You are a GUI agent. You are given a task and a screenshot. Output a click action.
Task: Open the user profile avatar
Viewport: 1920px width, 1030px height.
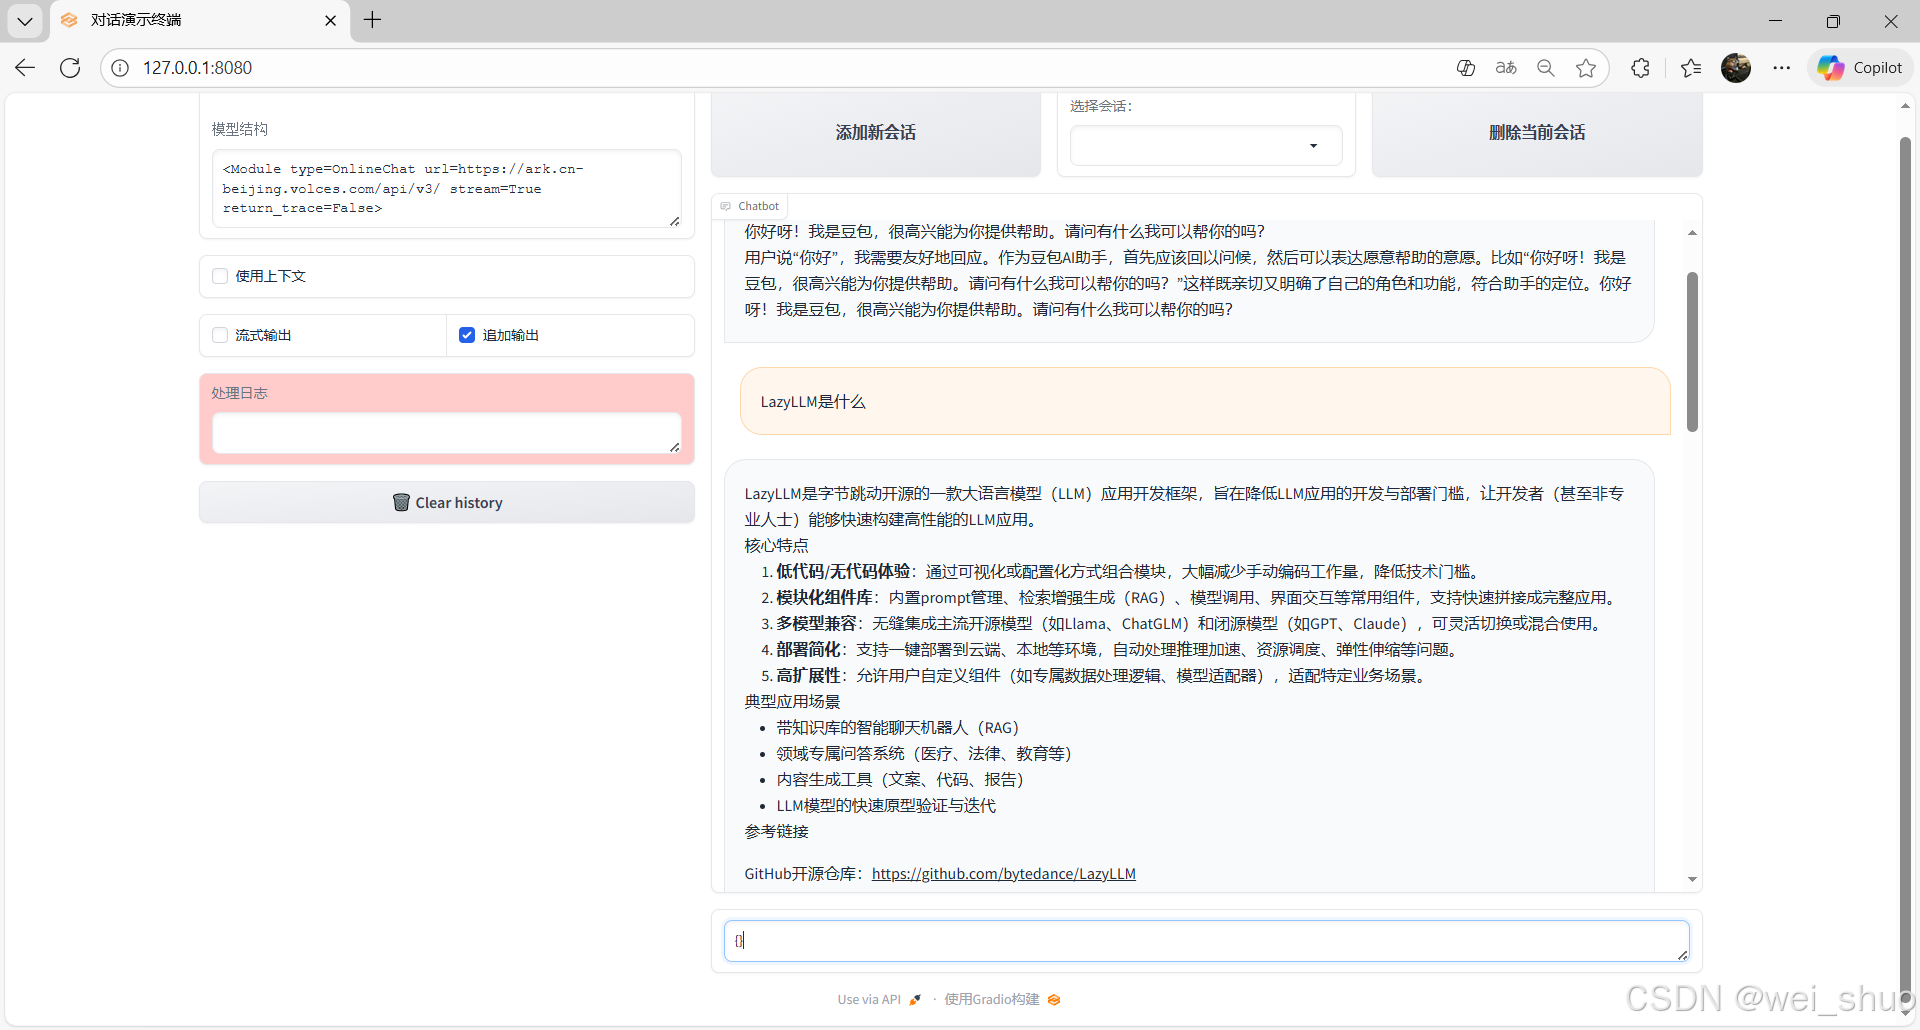tap(1736, 68)
